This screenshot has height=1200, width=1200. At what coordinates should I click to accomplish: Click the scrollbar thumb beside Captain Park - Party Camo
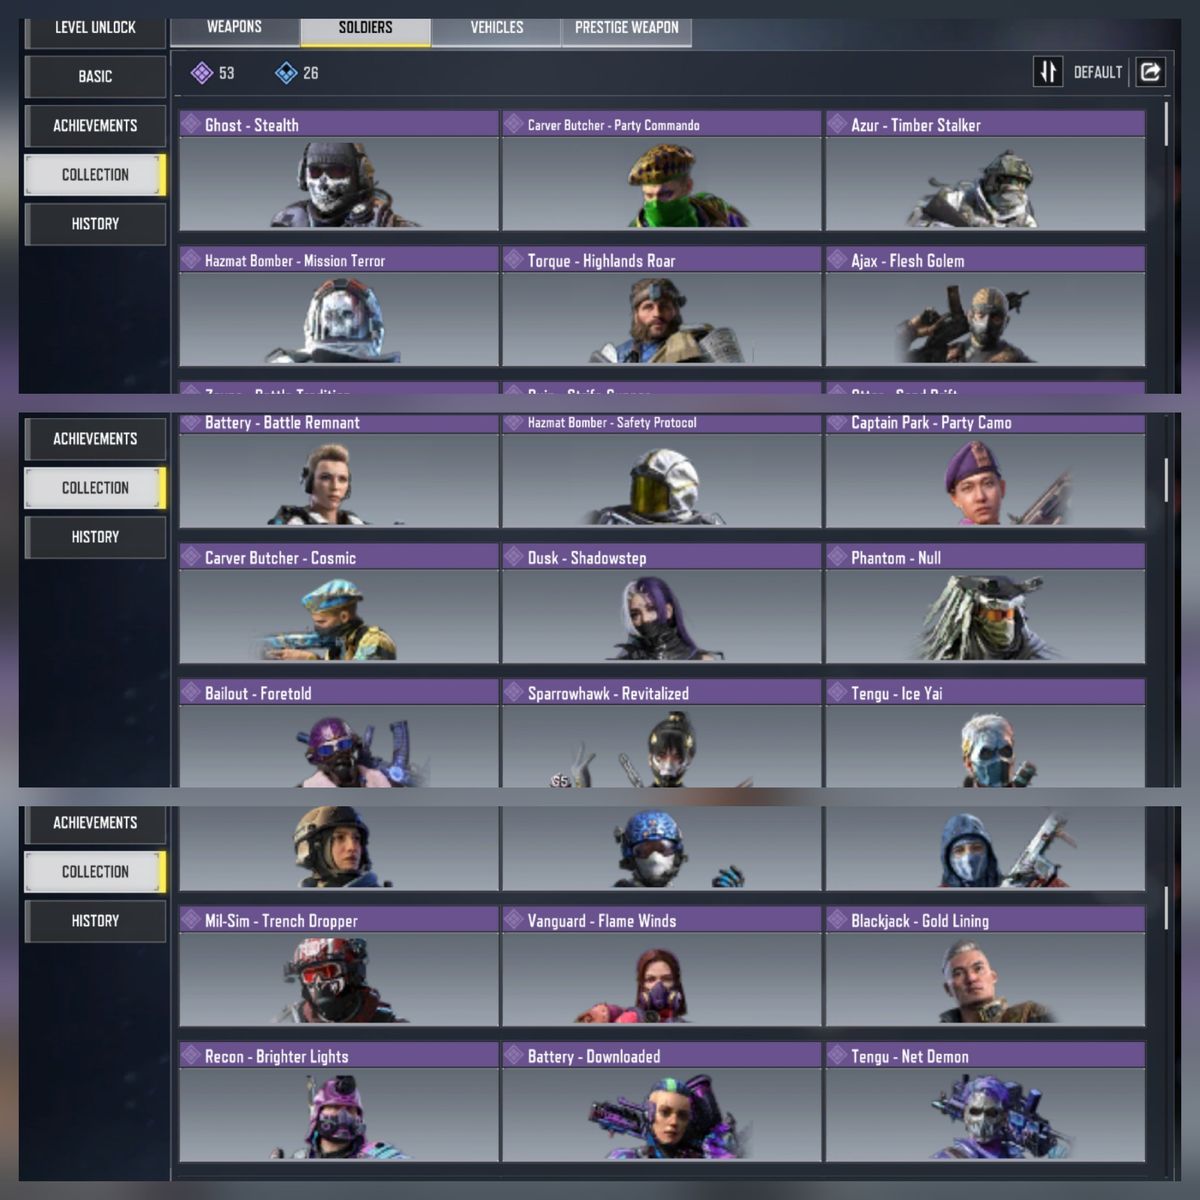click(x=1166, y=480)
